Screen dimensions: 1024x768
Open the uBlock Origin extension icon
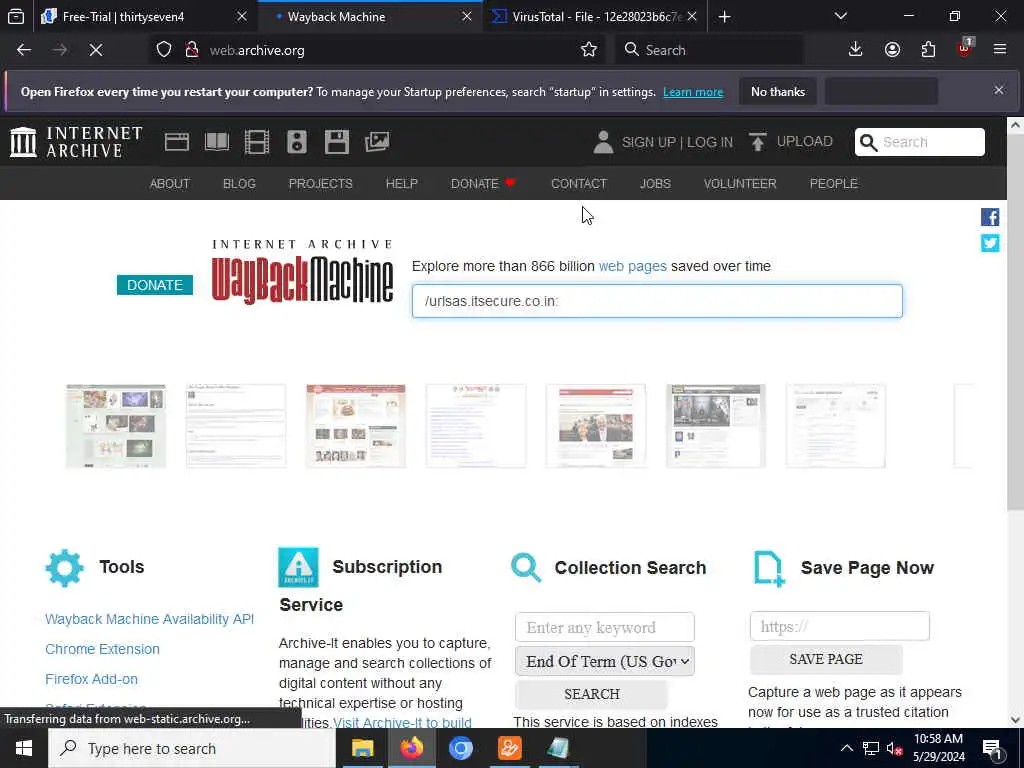(965, 48)
